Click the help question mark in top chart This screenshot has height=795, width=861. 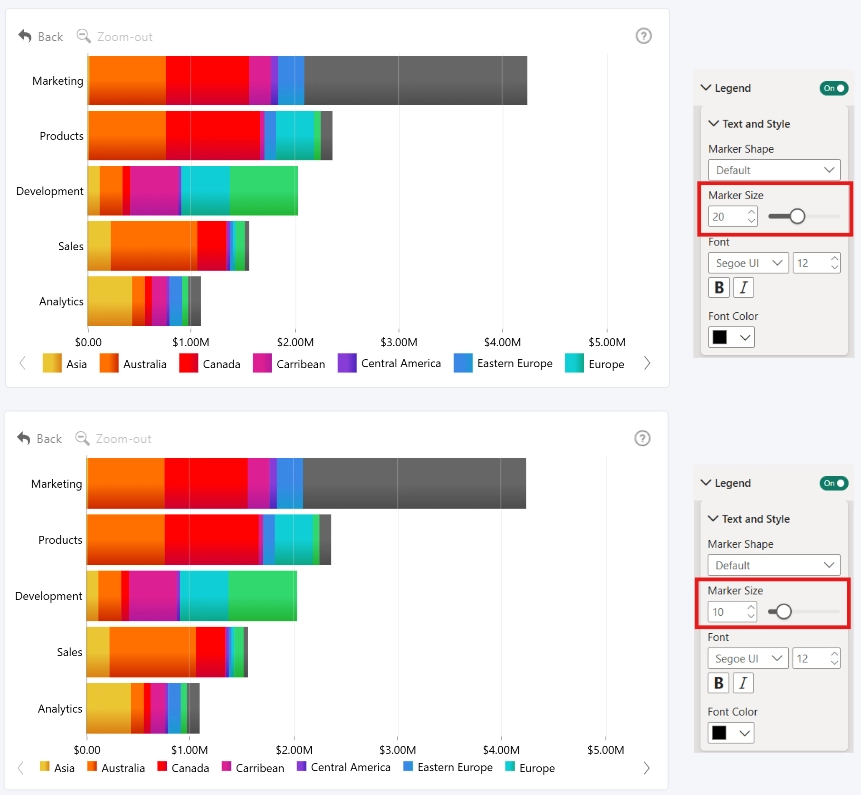pyautogui.click(x=644, y=36)
